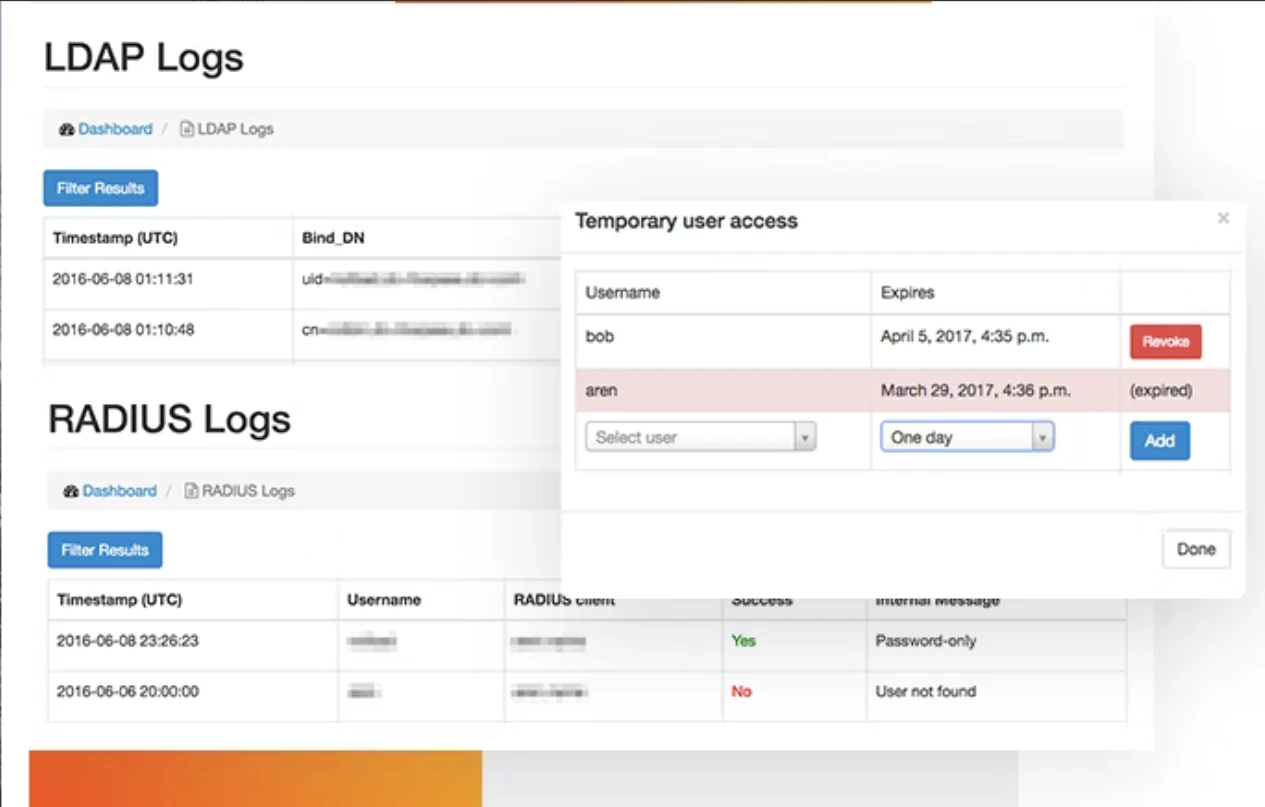This screenshot has width=1265, height=807.
Task: Add a new temporary user
Action: point(1159,440)
